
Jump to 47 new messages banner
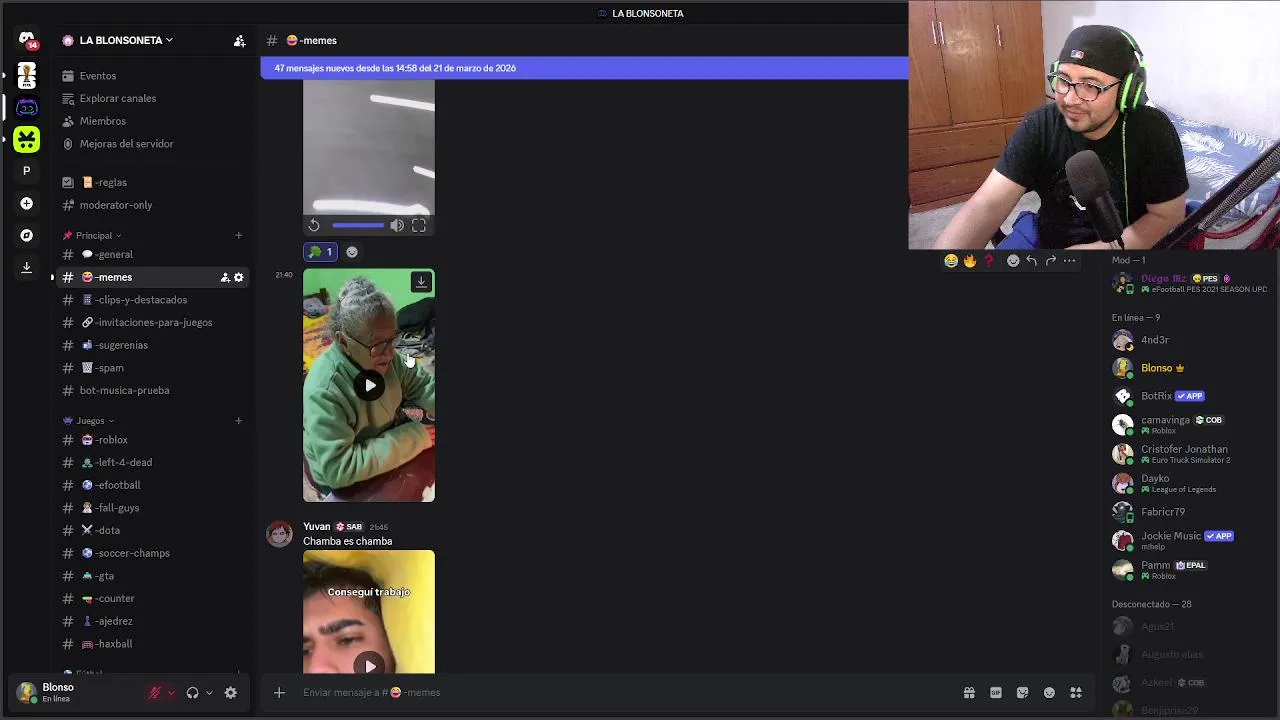coord(584,68)
